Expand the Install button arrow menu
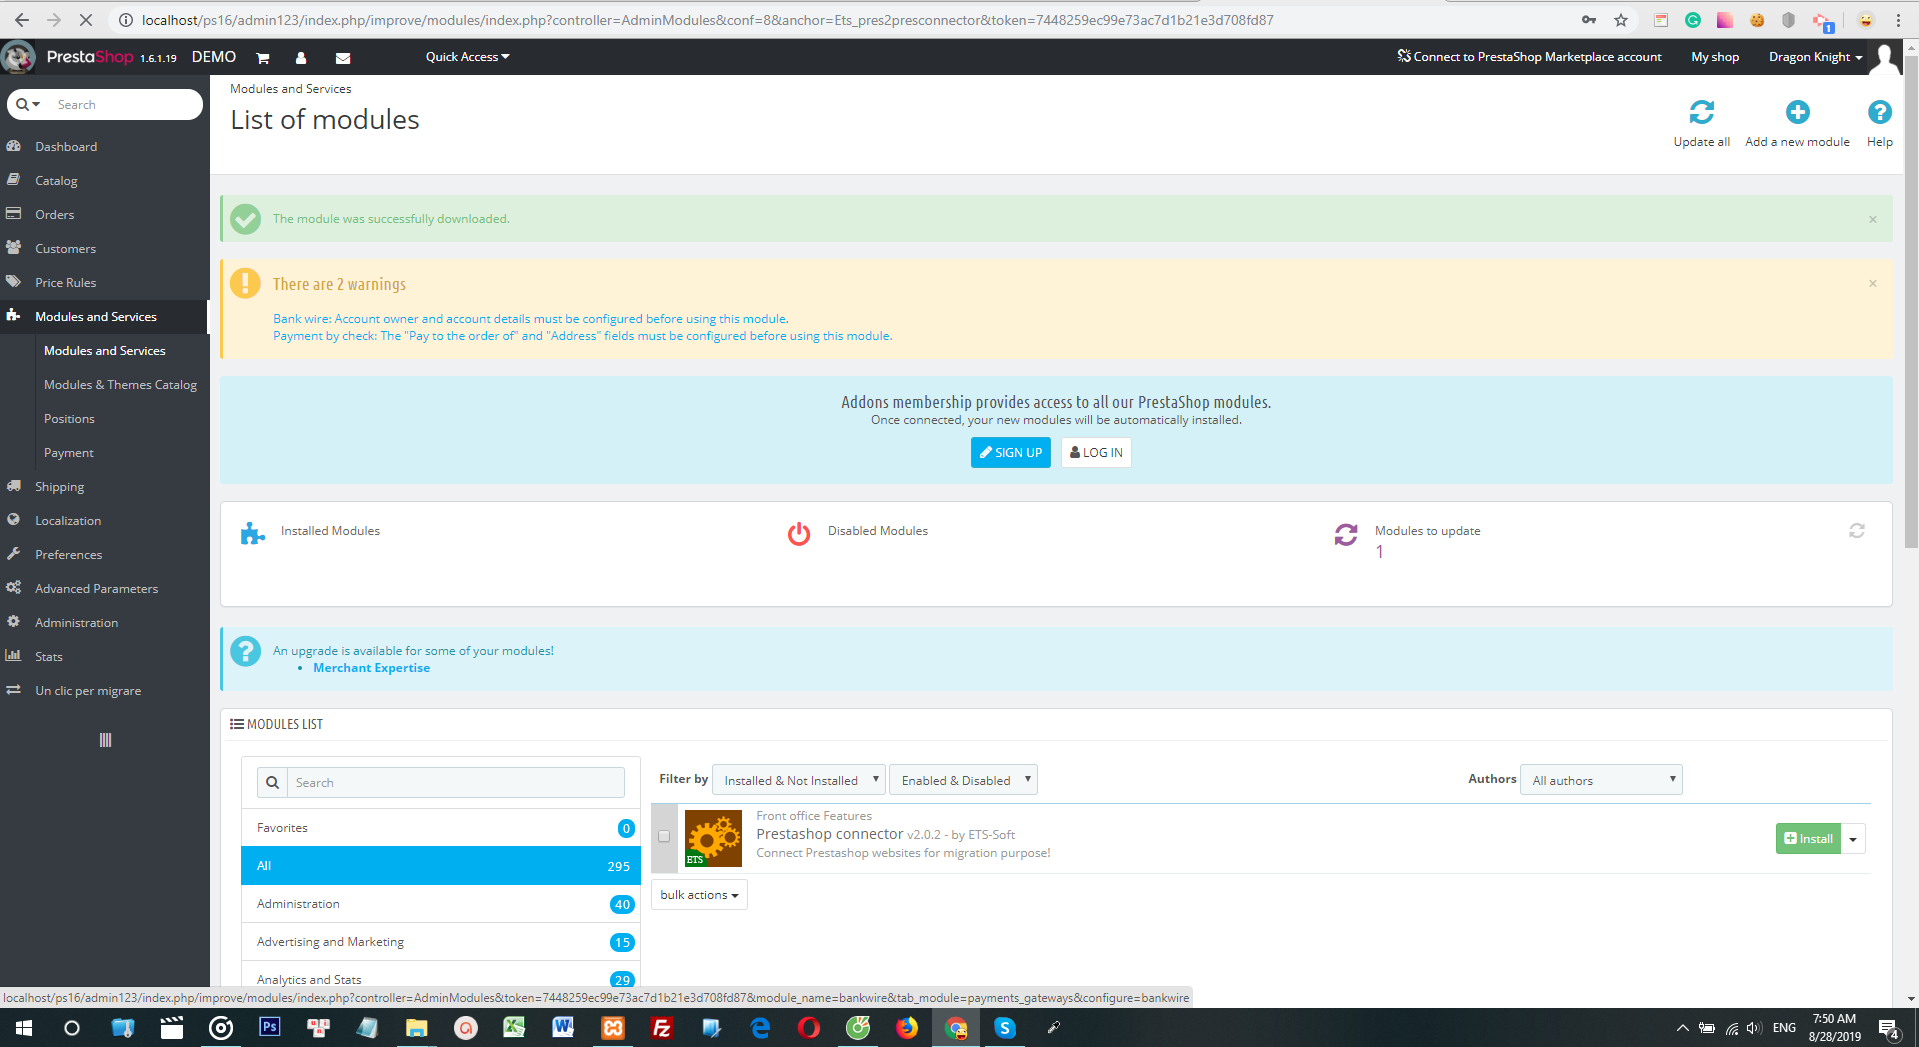 tap(1853, 839)
